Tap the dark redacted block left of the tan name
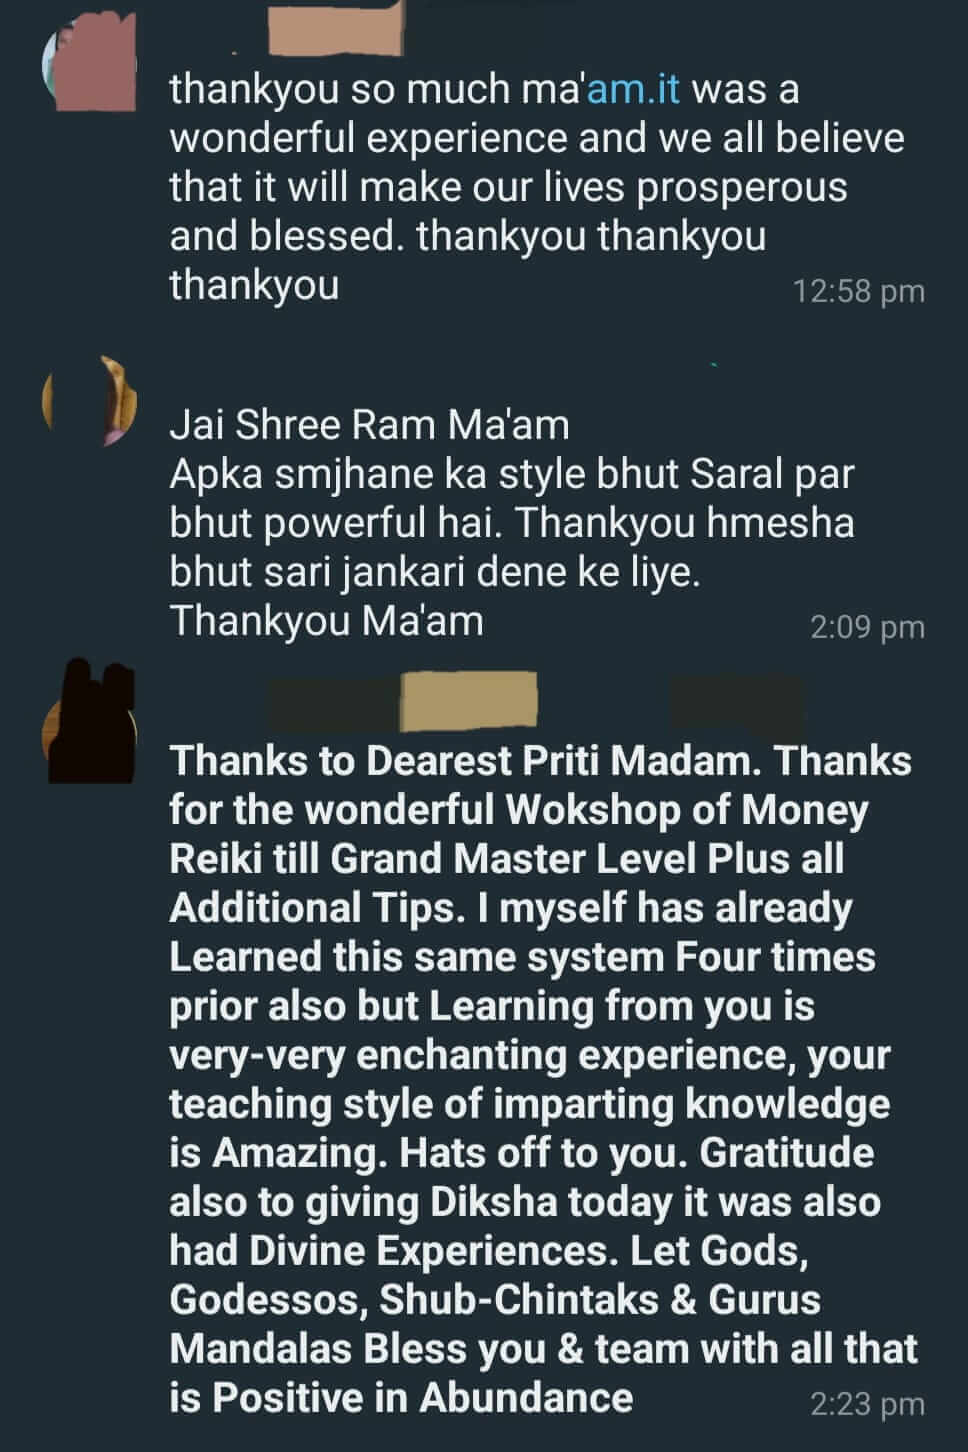Image resolution: width=968 pixels, height=1452 pixels. click(x=332, y=702)
